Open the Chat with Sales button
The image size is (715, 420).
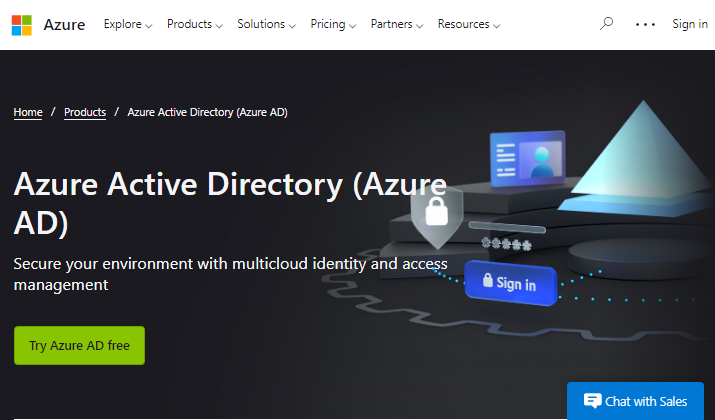click(635, 401)
